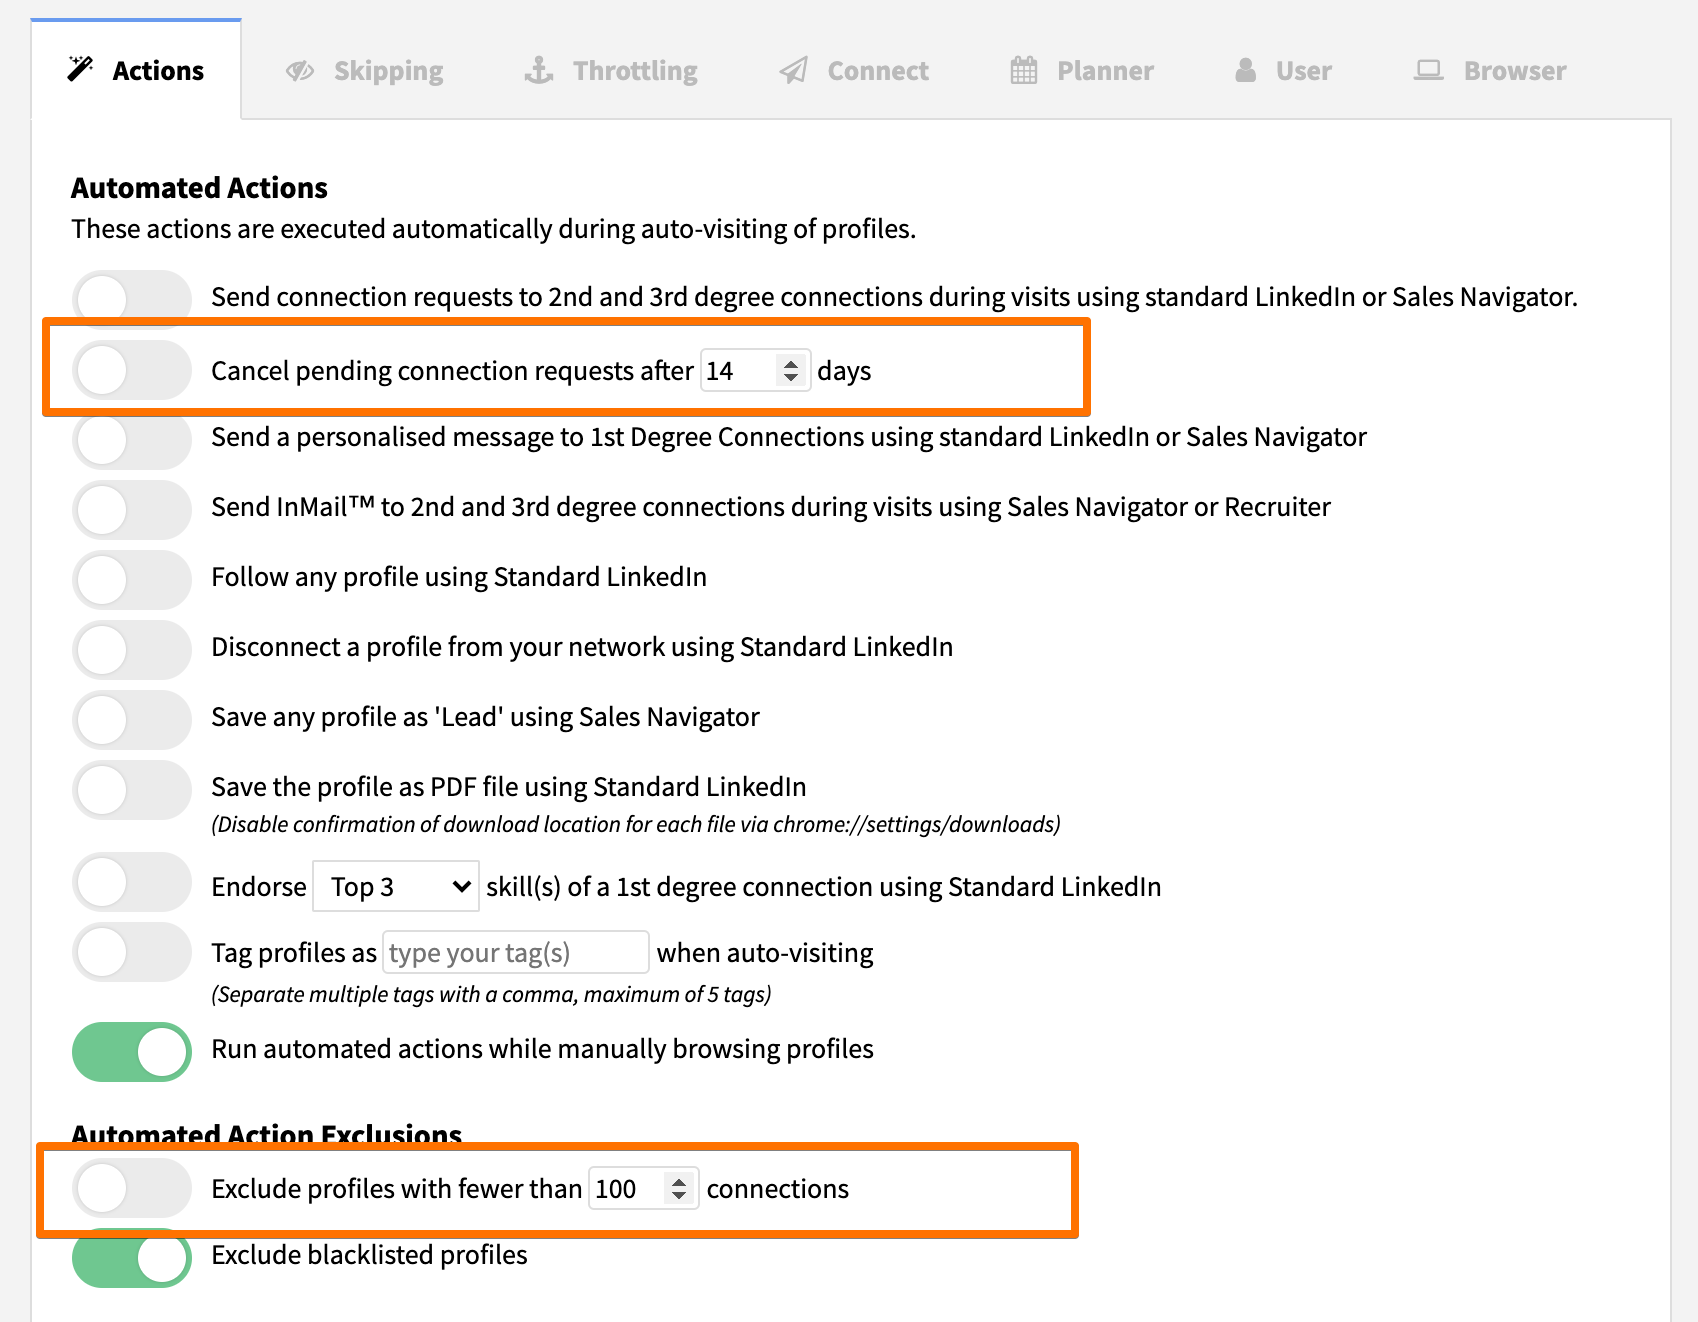Click the 'type your tag(s)' input field

pyautogui.click(x=516, y=952)
